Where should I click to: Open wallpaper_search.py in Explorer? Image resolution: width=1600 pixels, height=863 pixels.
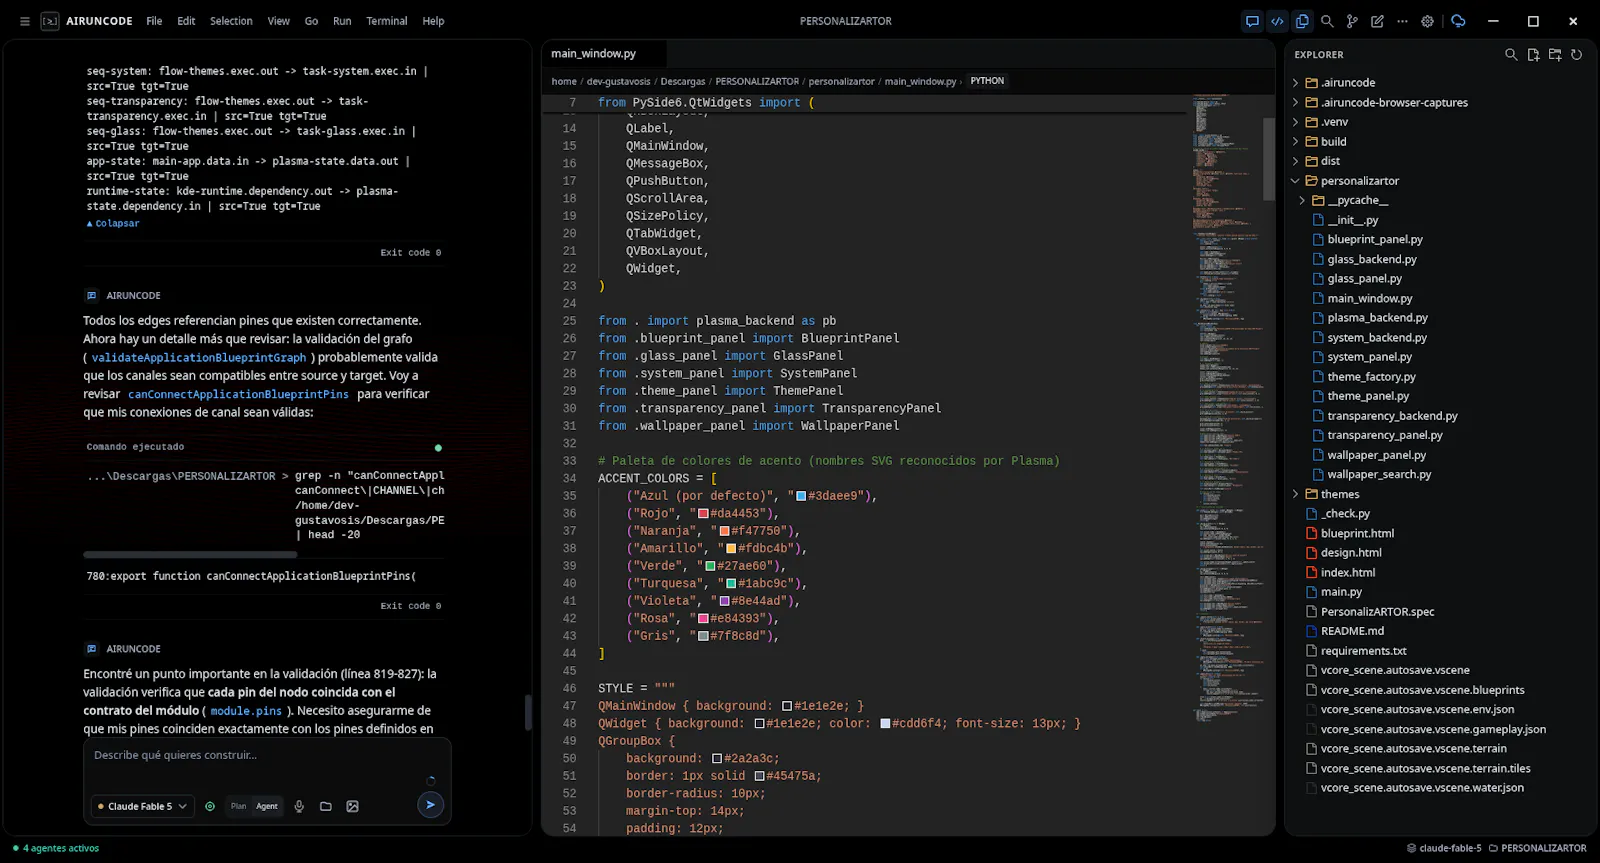click(x=1379, y=475)
